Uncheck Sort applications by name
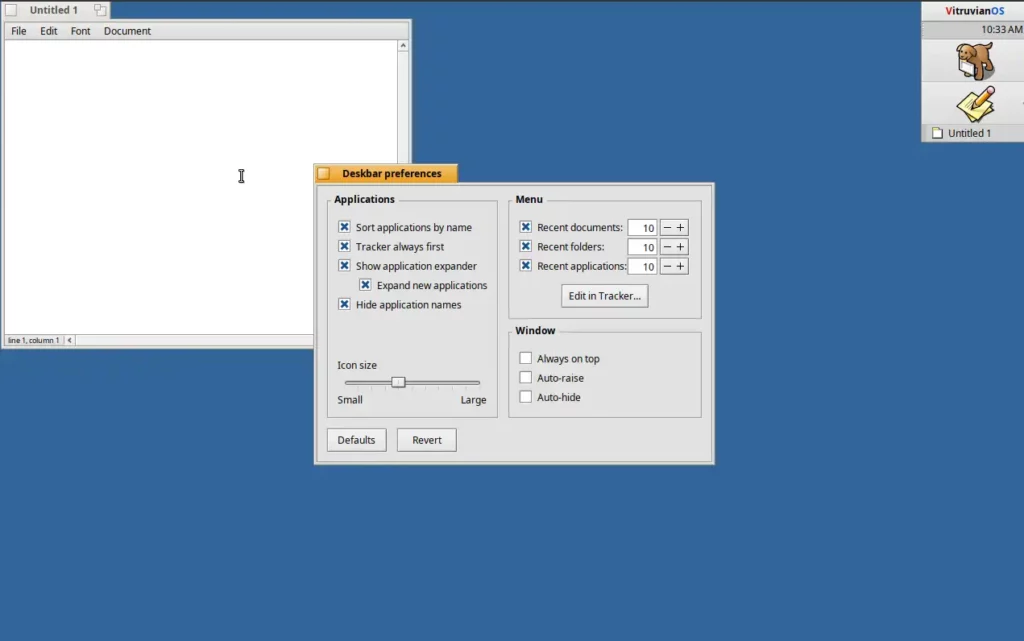 coord(344,228)
